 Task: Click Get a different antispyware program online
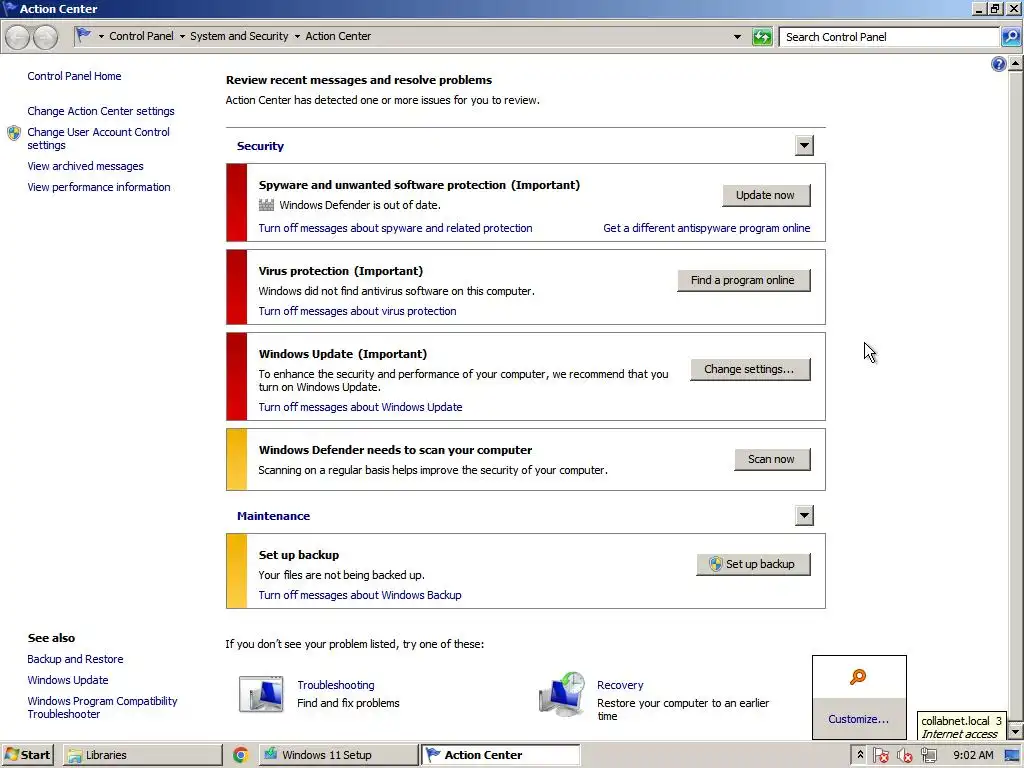(707, 228)
